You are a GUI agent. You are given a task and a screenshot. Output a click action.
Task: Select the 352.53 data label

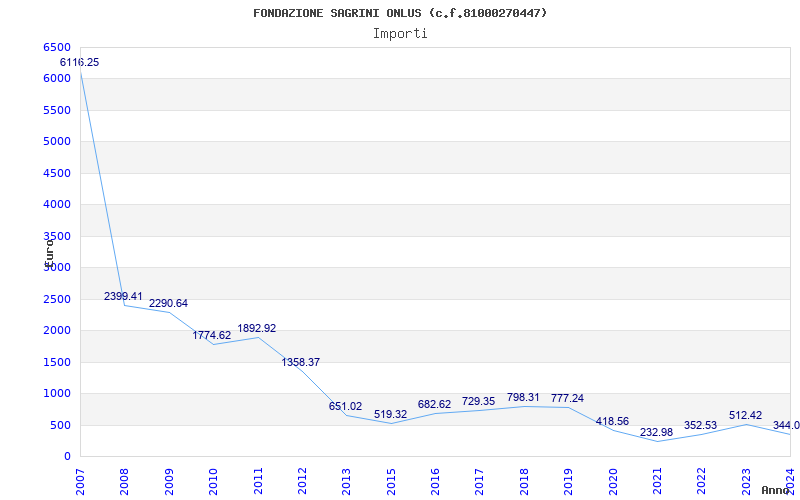[x=701, y=426]
